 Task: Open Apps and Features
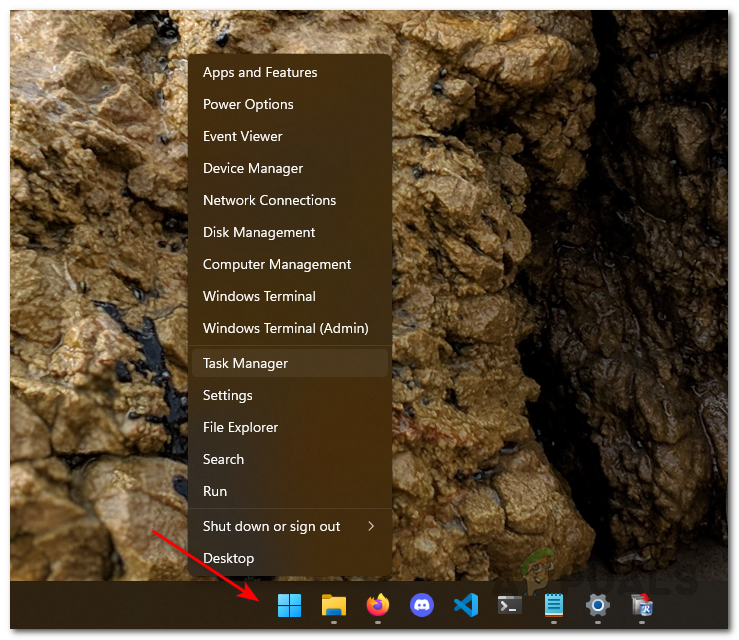point(260,72)
